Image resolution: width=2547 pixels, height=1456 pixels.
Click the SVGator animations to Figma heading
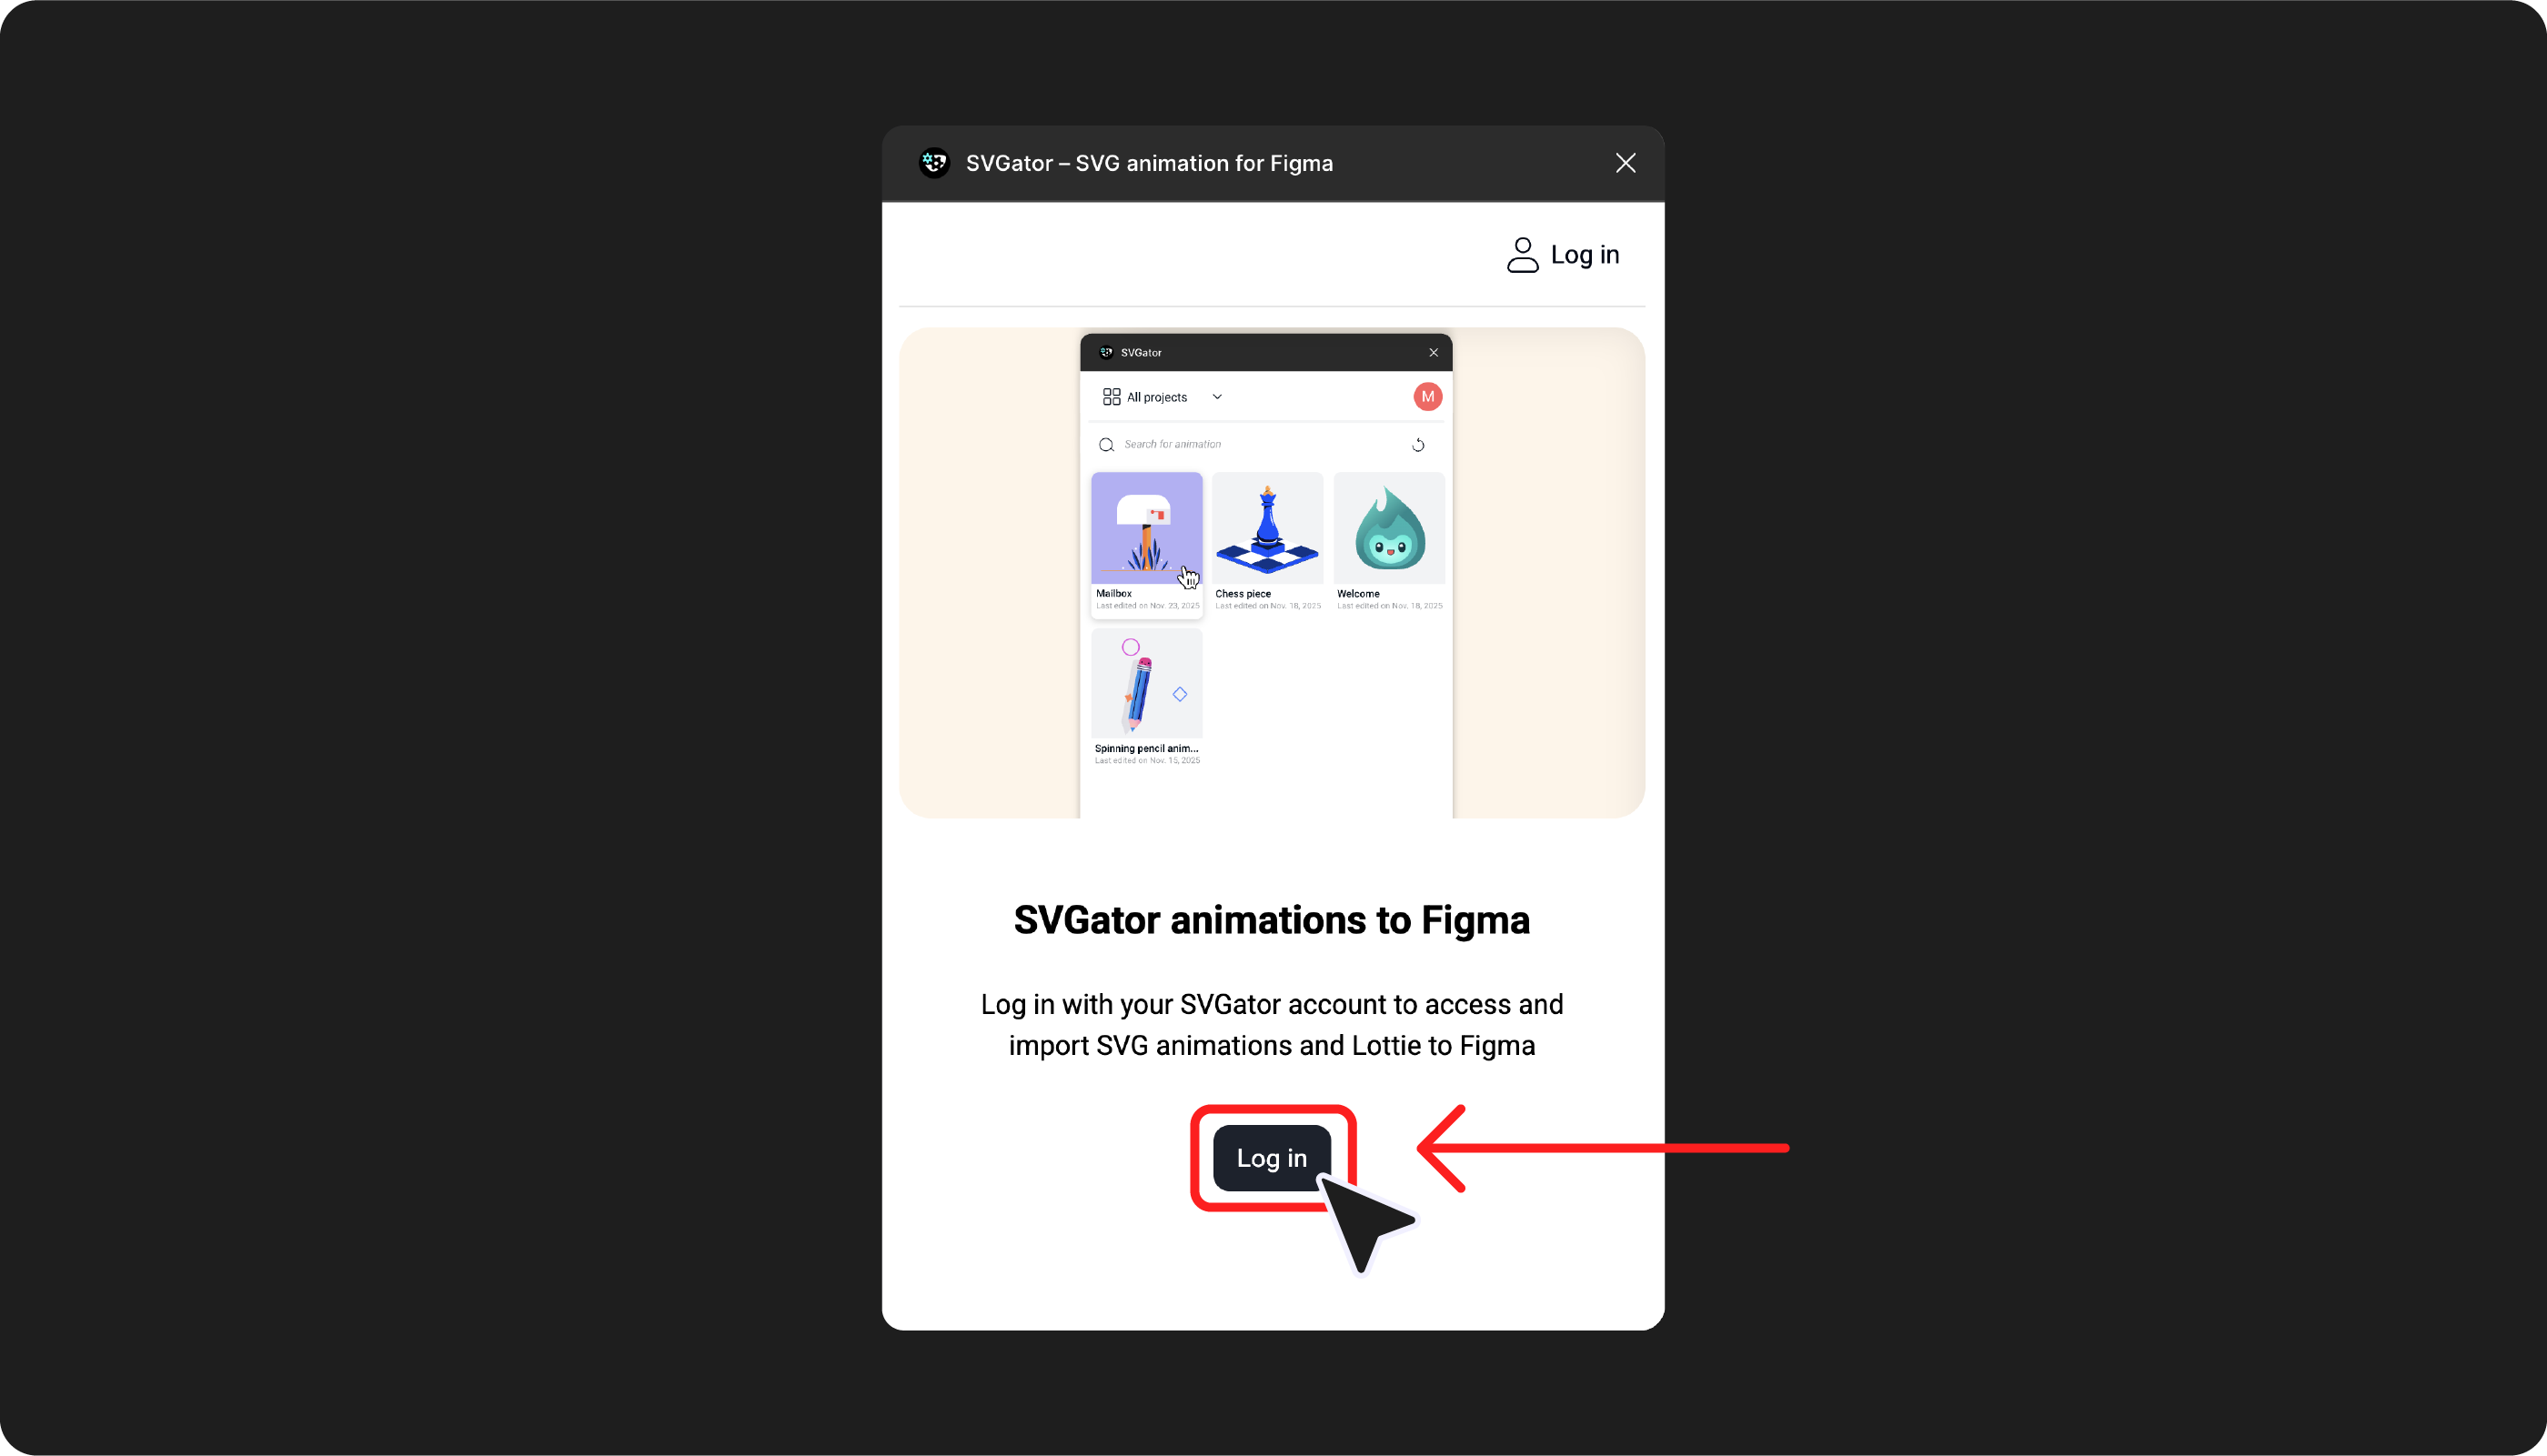[1271, 920]
